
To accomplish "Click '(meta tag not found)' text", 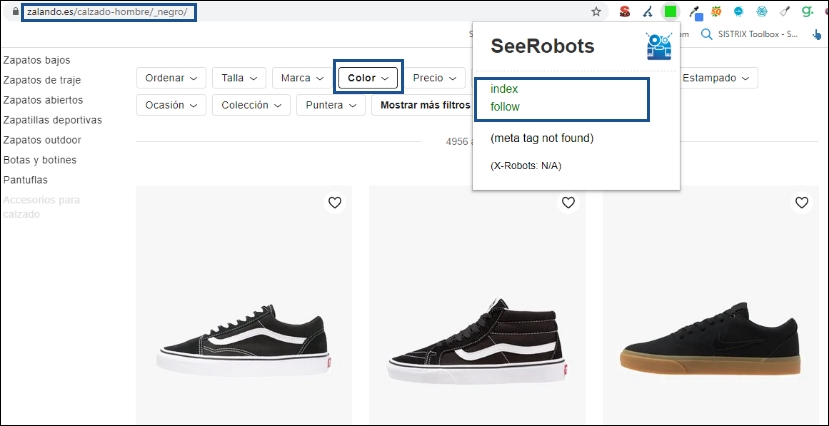I will click(542, 138).
